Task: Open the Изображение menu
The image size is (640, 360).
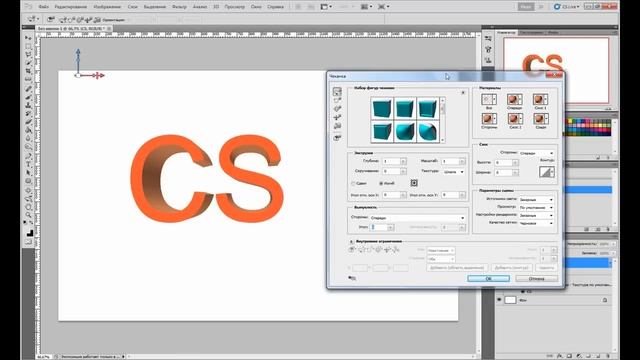Action: 107,7
